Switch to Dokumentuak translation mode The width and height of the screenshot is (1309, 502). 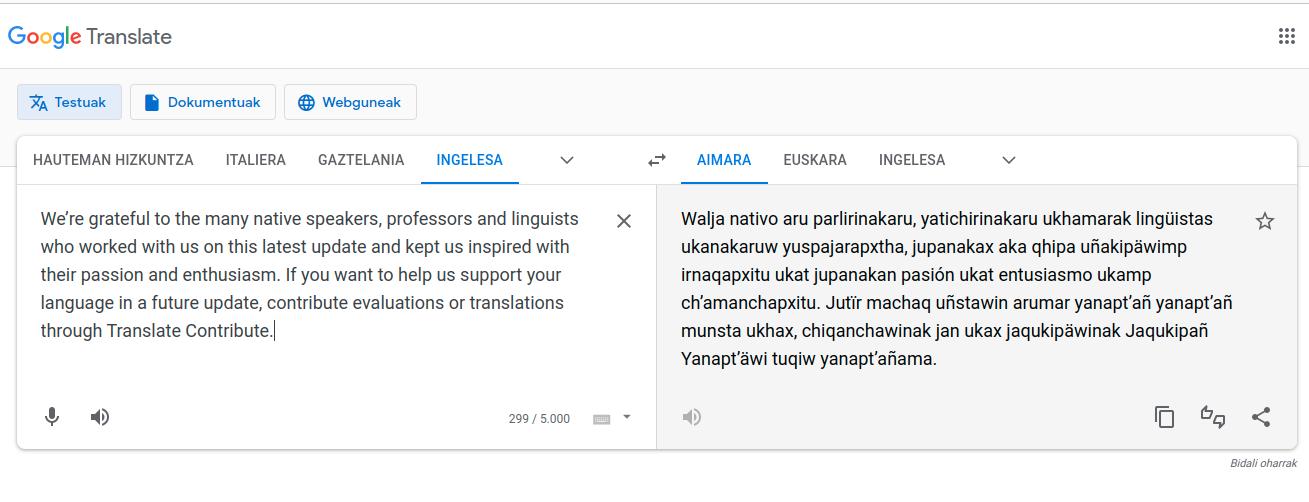(203, 102)
